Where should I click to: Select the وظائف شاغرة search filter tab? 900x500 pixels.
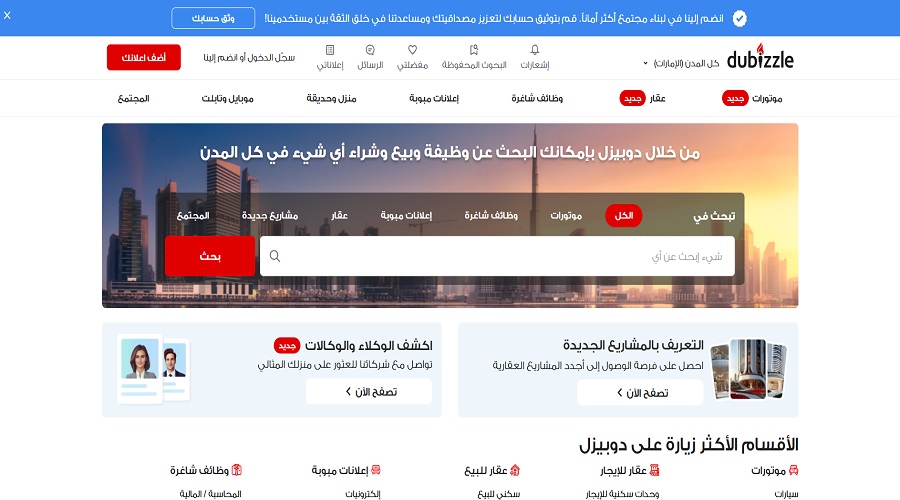491,215
